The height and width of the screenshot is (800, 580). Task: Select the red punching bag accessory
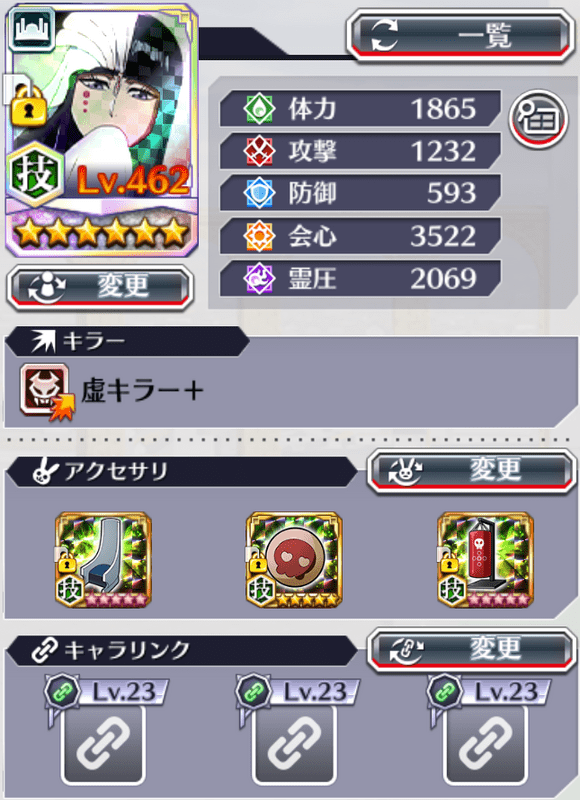coord(485,560)
